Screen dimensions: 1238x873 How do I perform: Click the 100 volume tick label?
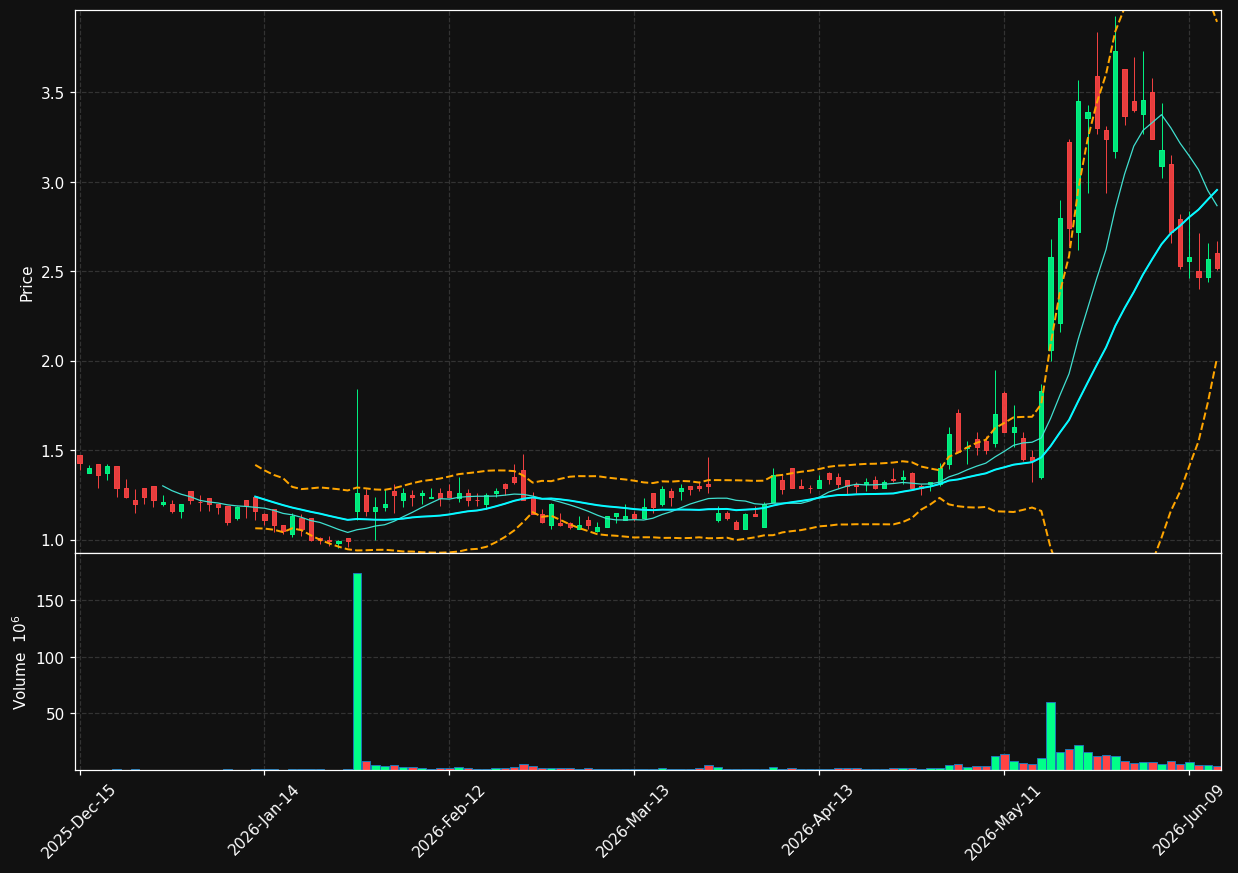(x=52, y=658)
